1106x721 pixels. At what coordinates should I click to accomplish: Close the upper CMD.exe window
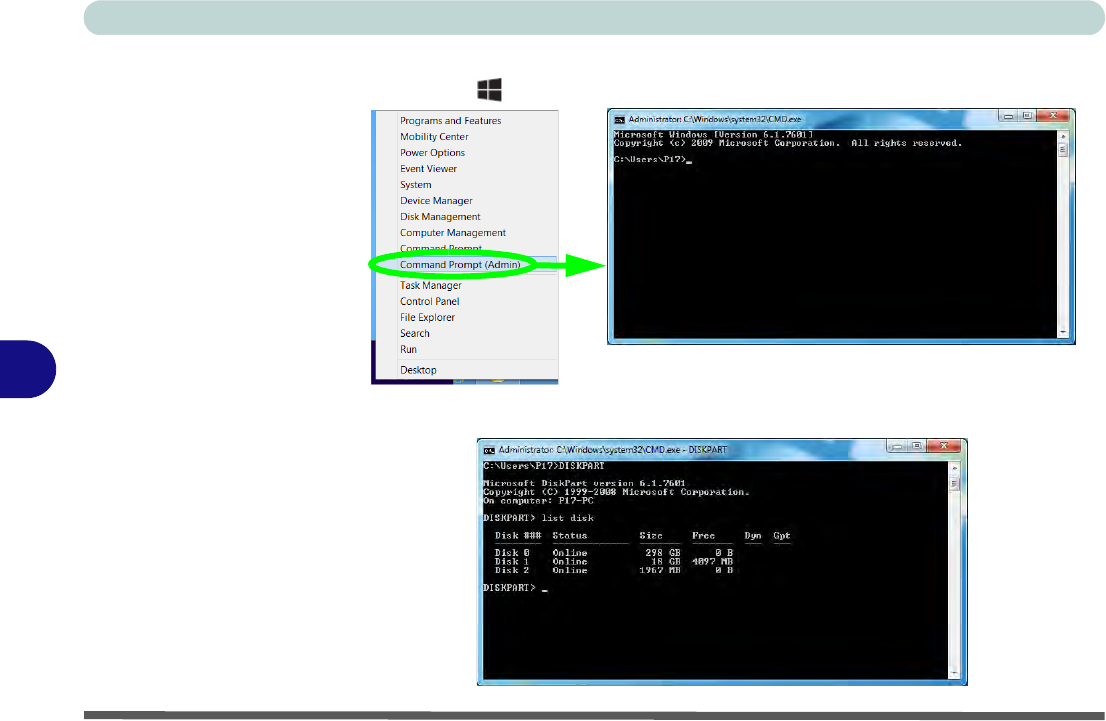click(x=1053, y=116)
